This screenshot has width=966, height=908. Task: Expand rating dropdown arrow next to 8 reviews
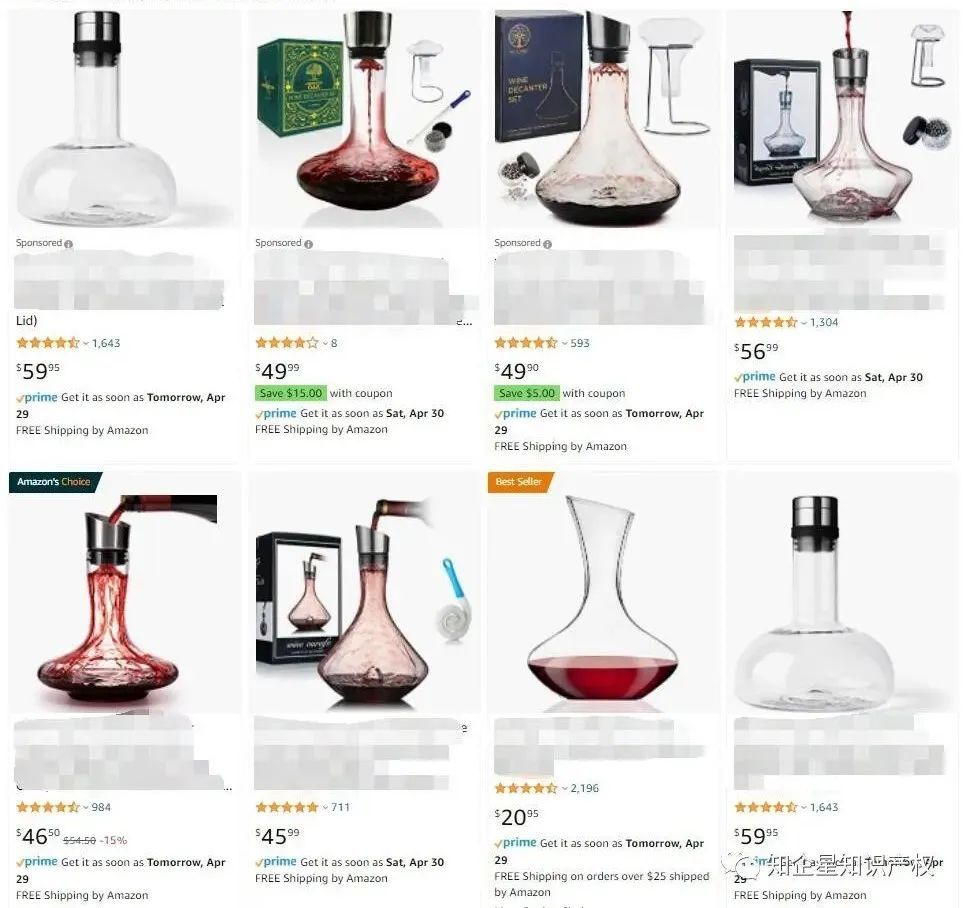(325, 344)
